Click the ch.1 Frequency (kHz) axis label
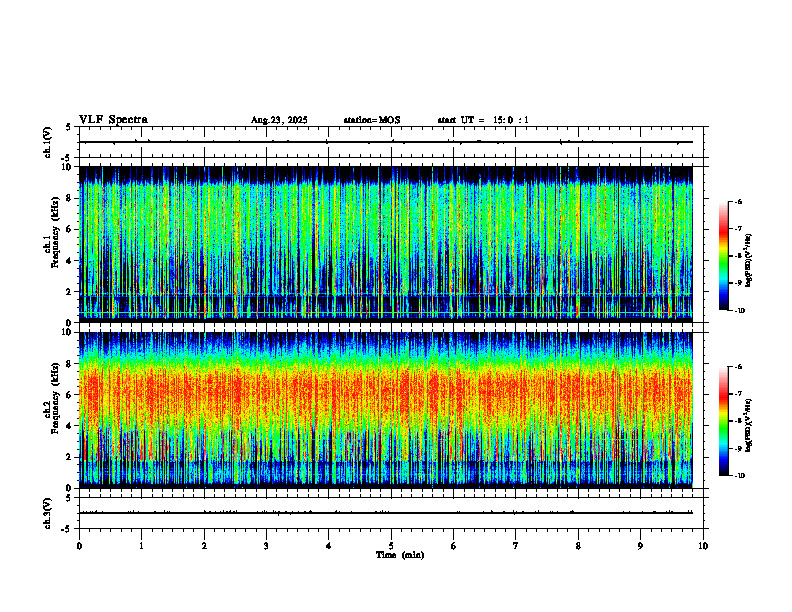792x612 pixels. 52,231
